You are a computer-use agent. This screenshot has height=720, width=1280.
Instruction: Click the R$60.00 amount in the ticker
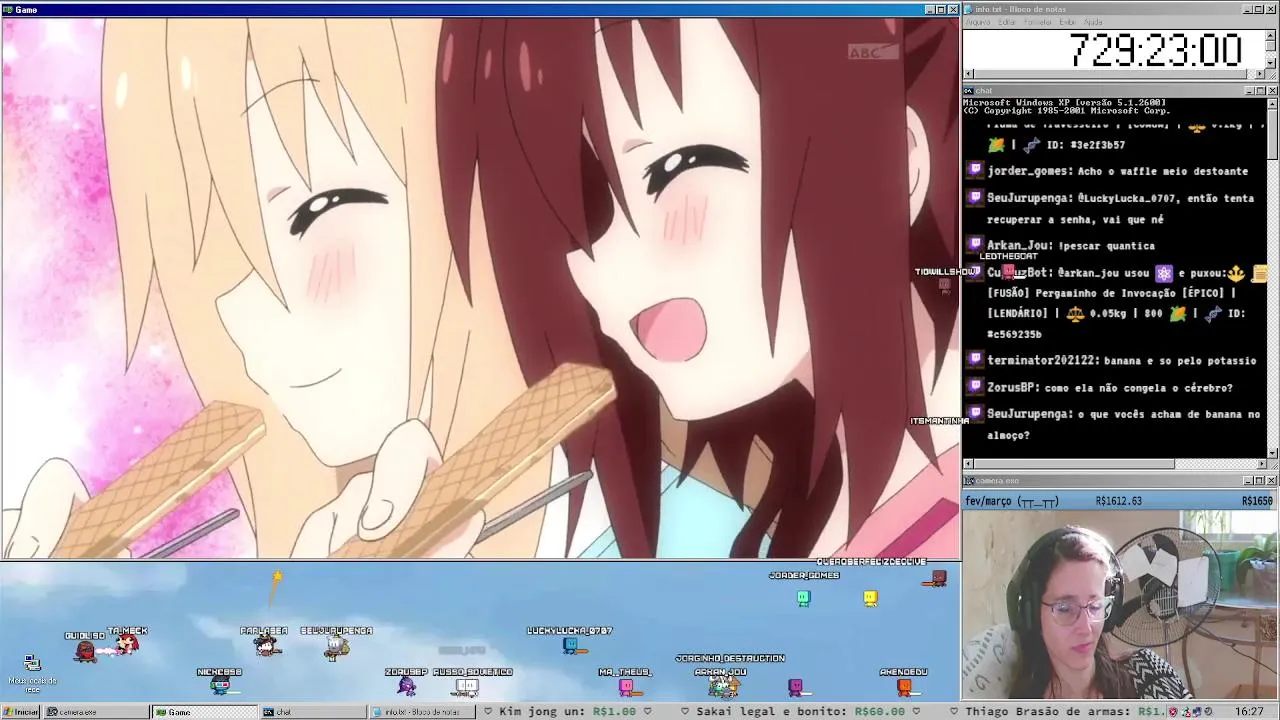click(x=881, y=712)
